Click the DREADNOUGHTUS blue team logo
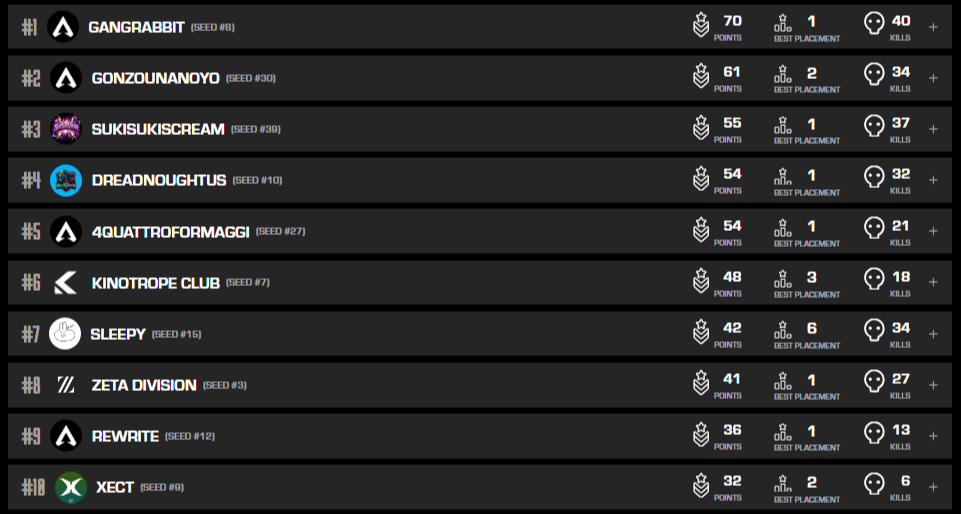The width and height of the screenshot is (961, 514). click(x=65, y=180)
